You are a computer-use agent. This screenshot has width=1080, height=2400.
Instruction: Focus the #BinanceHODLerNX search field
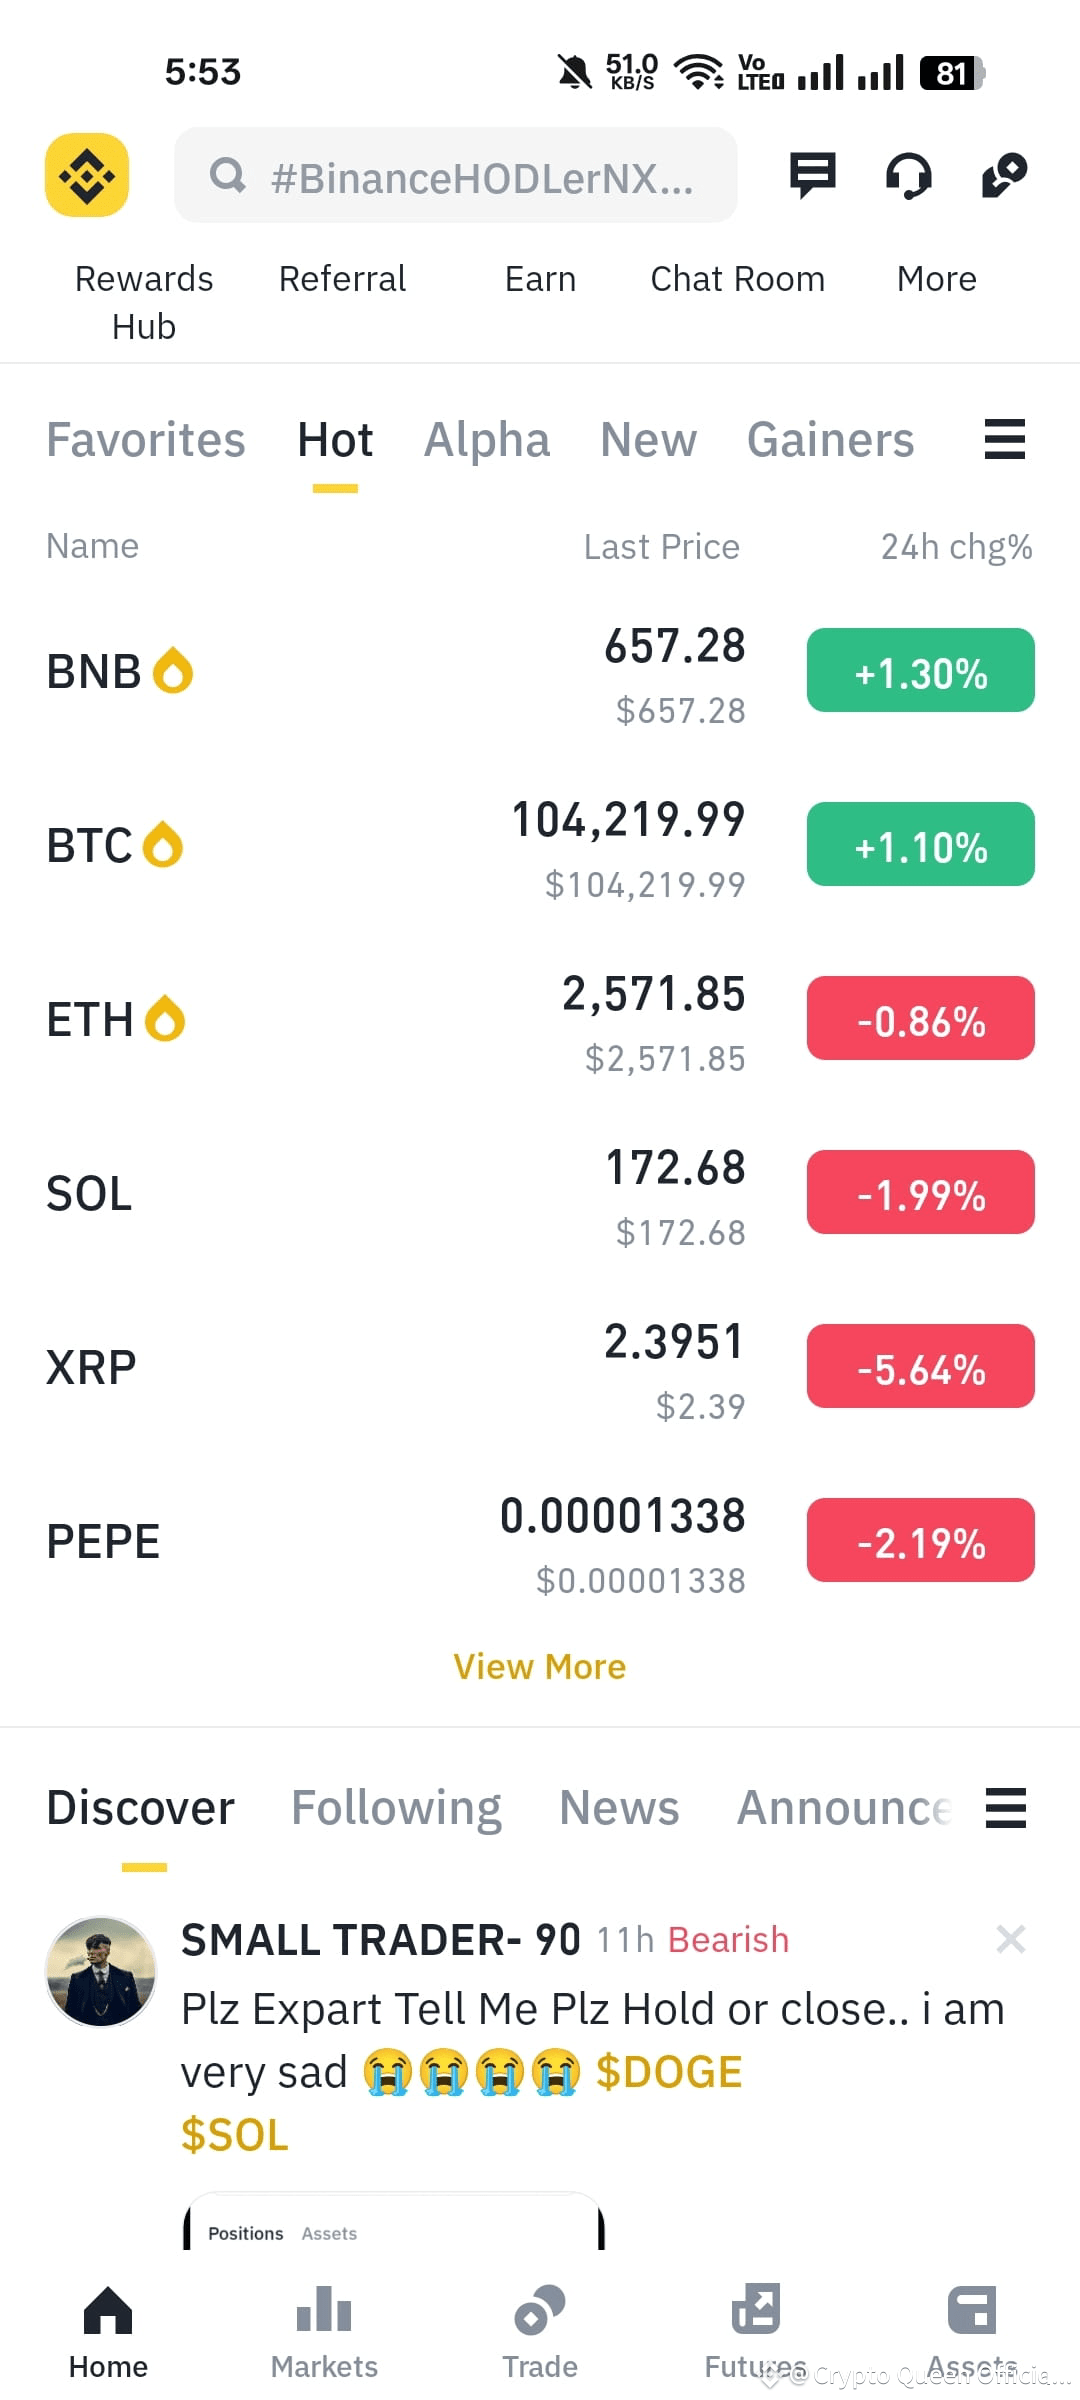pos(456,175)
